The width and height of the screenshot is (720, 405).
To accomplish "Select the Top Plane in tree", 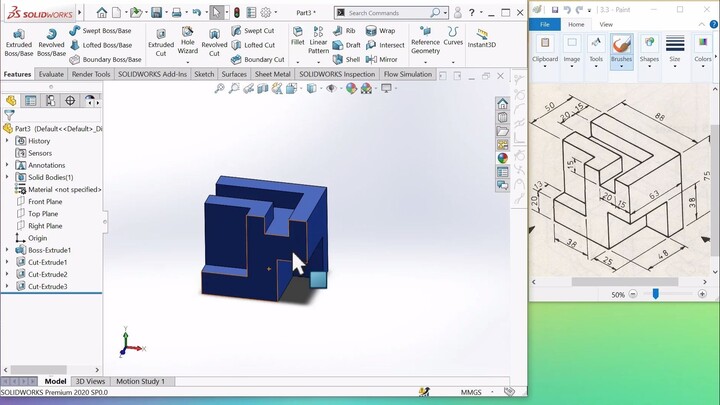I will coord(43,214).
